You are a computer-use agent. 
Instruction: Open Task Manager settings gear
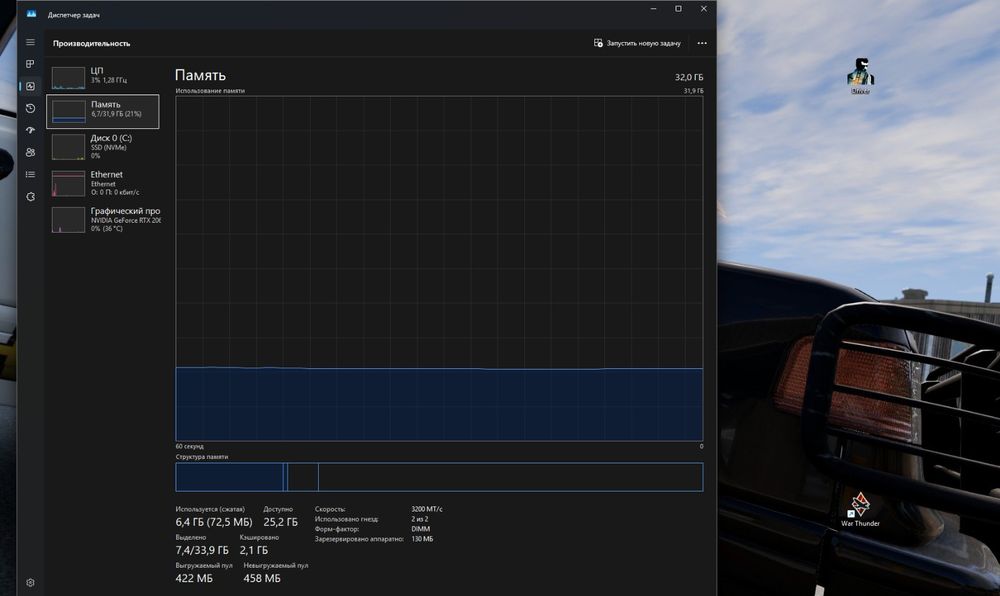click(30, 582)
